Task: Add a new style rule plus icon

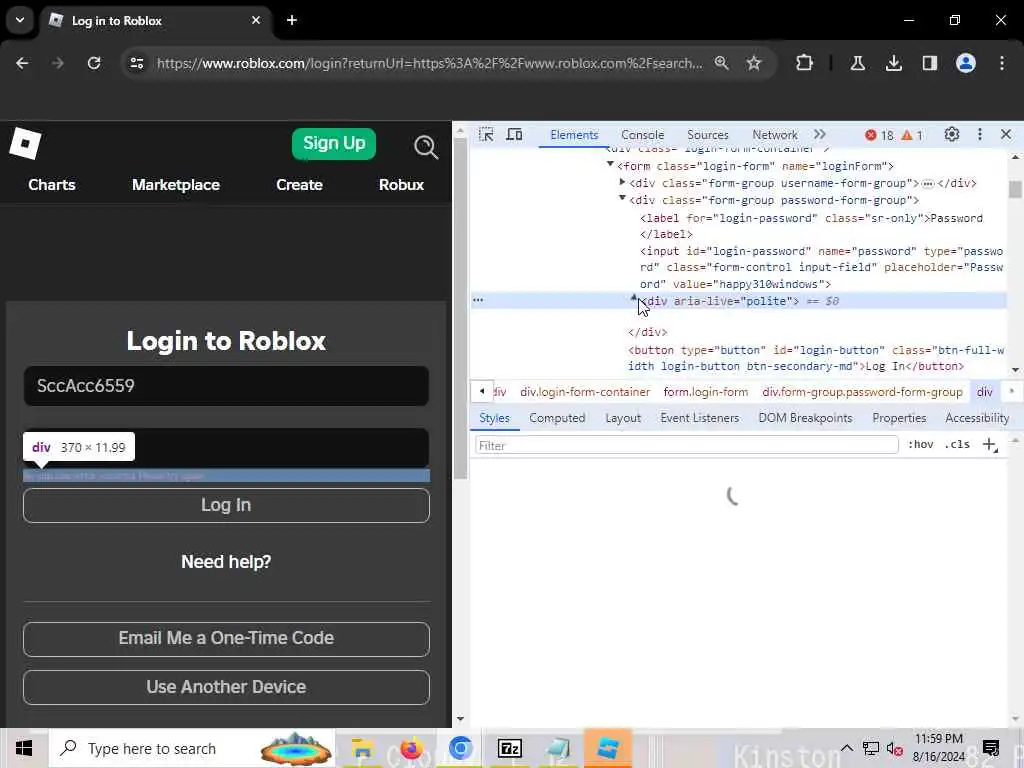Action: click(x=990, y=445)
